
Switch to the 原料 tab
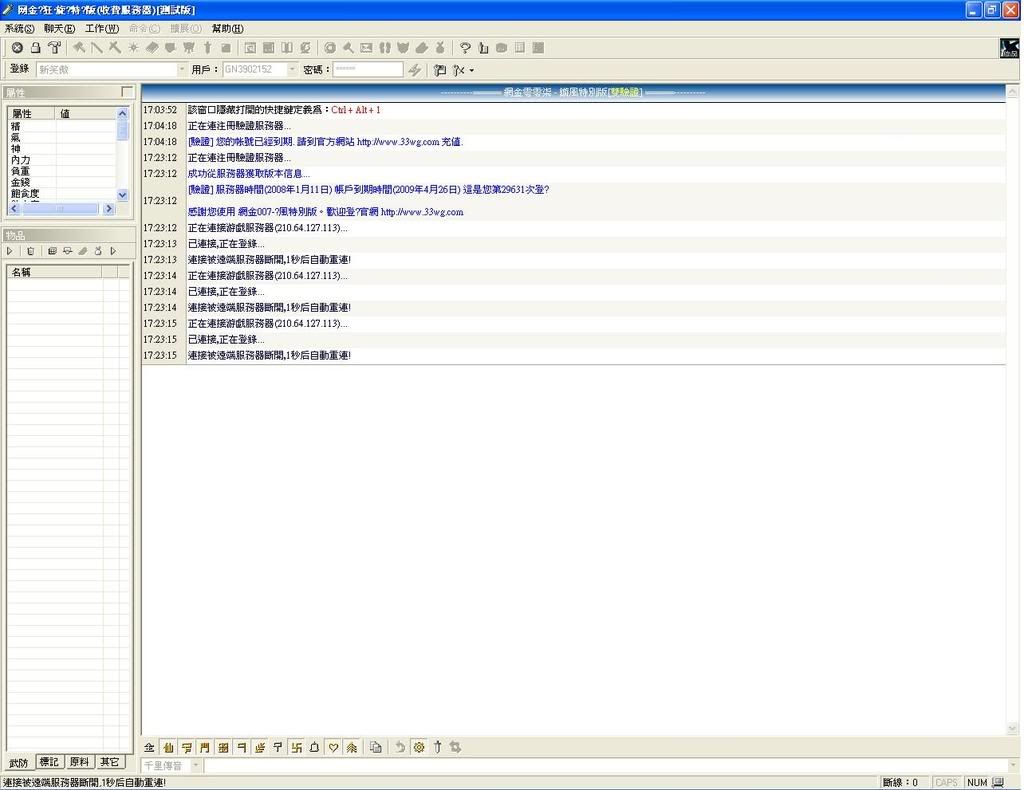click(79, 762)
